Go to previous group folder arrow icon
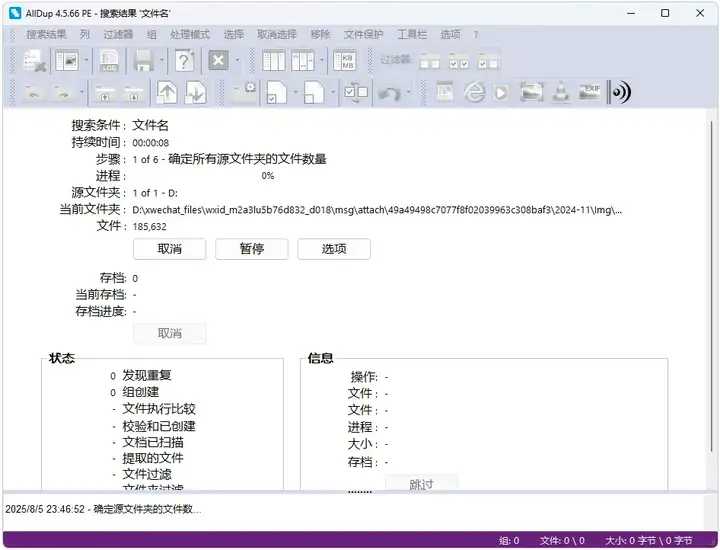This screenshot has width=720, height=550. 34,93
